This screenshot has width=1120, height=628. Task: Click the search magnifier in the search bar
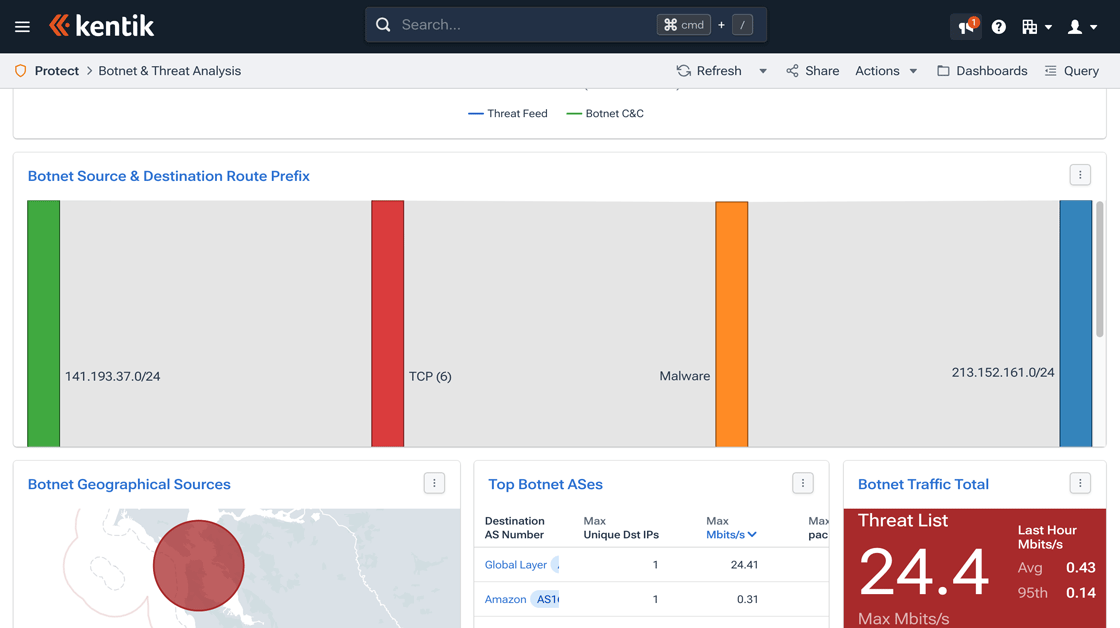(x=383, y=23)
